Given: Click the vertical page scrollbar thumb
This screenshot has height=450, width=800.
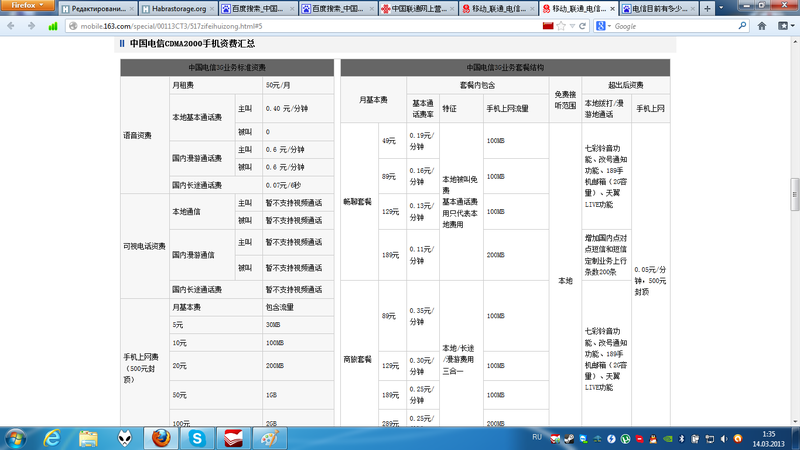Looking at the screenshot, I should [794, 194].
